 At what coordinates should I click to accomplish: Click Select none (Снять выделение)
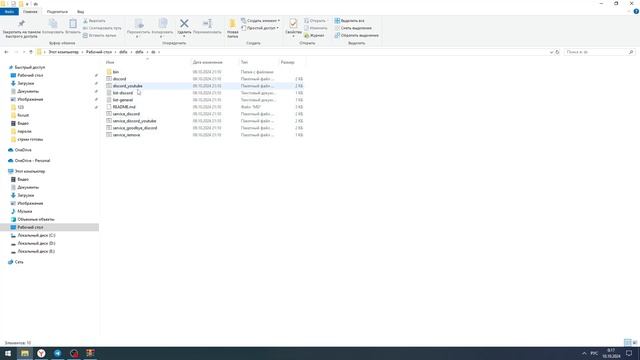pos(353,28)
